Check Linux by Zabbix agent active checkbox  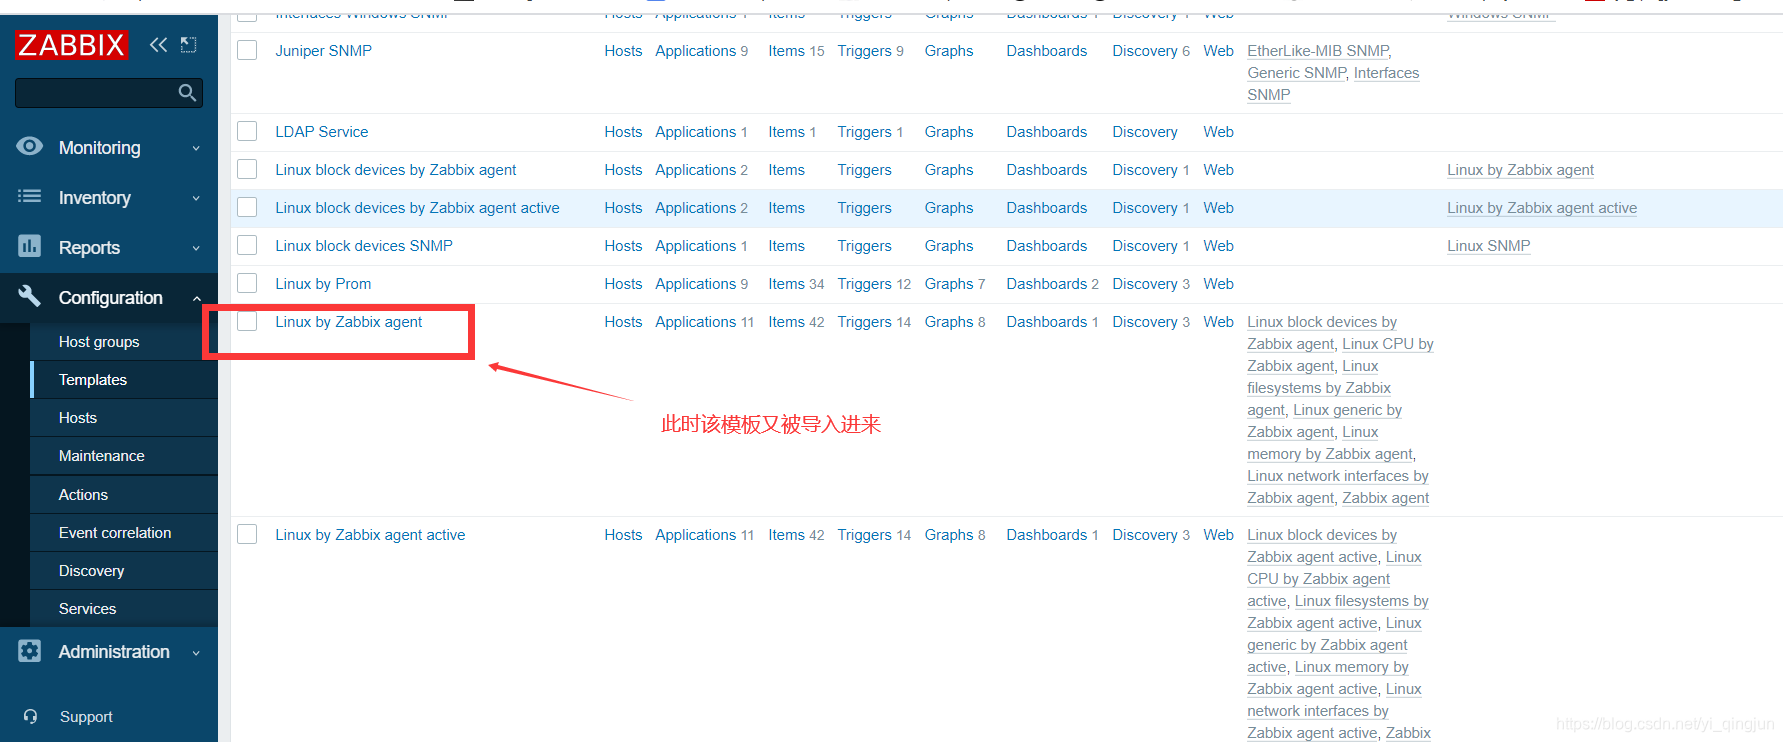coord(247,534)
